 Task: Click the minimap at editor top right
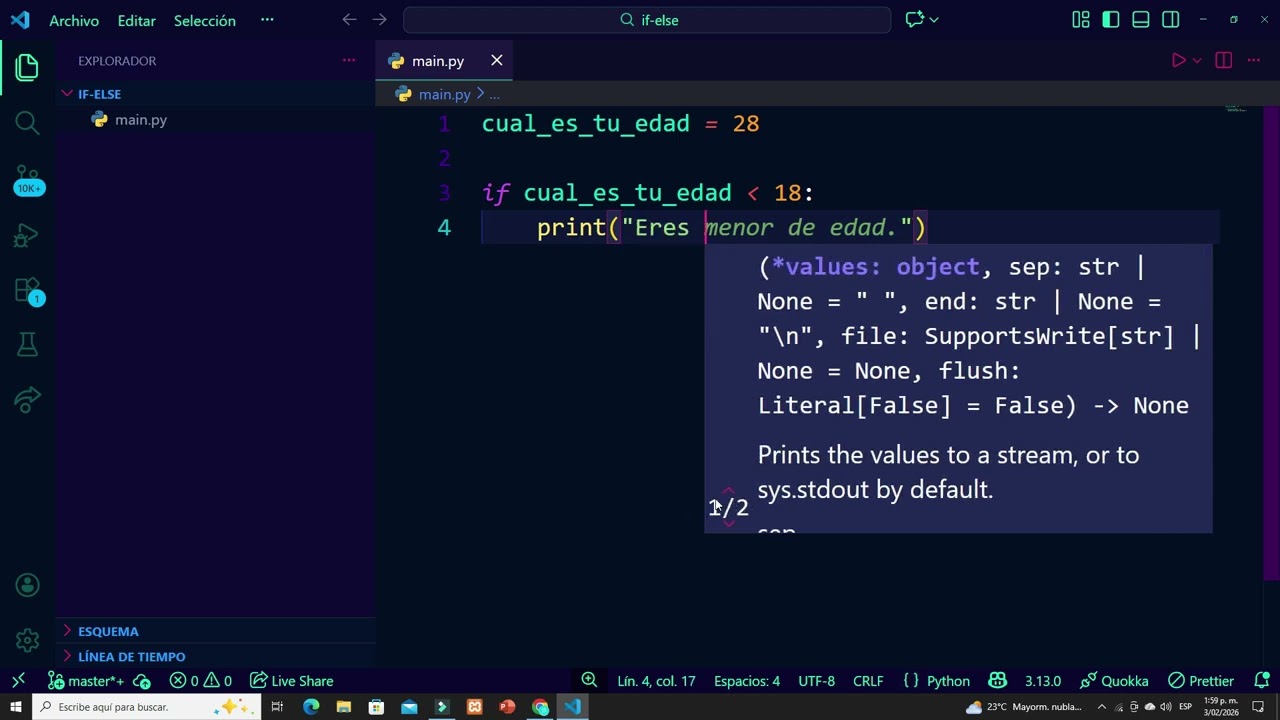pos(1236,108)
